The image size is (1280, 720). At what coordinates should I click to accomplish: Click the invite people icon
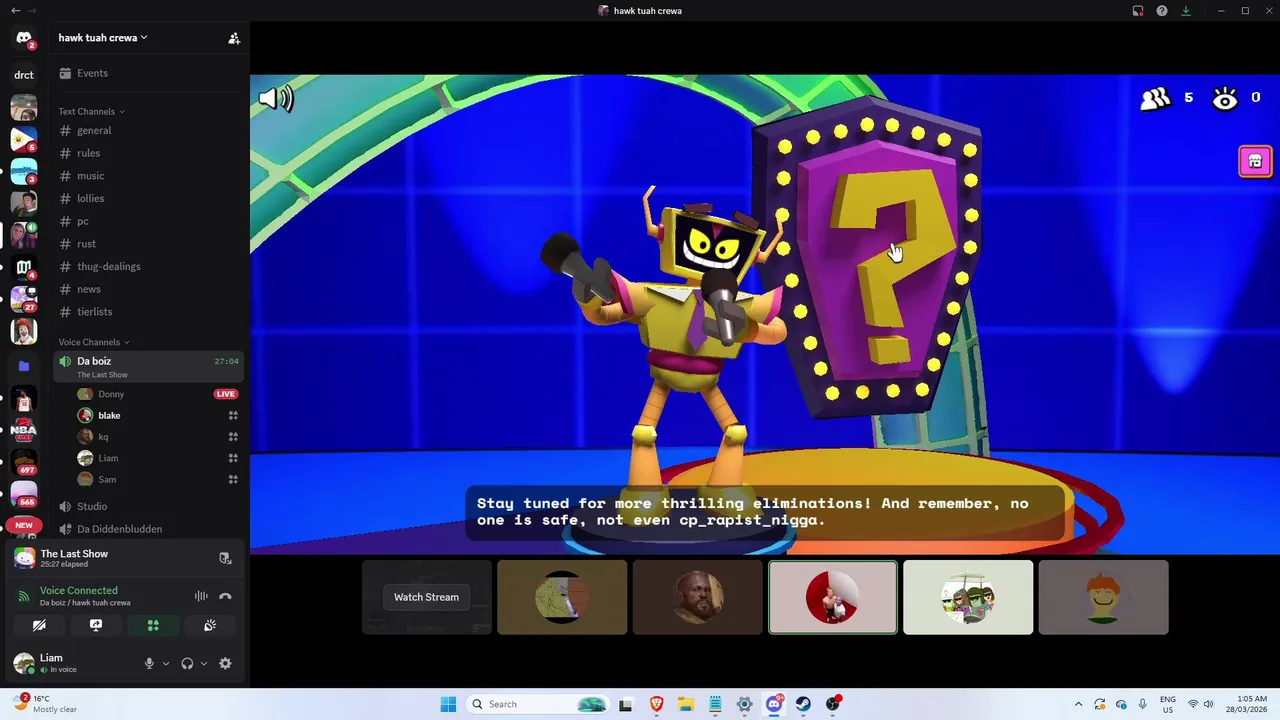(234, 38)
